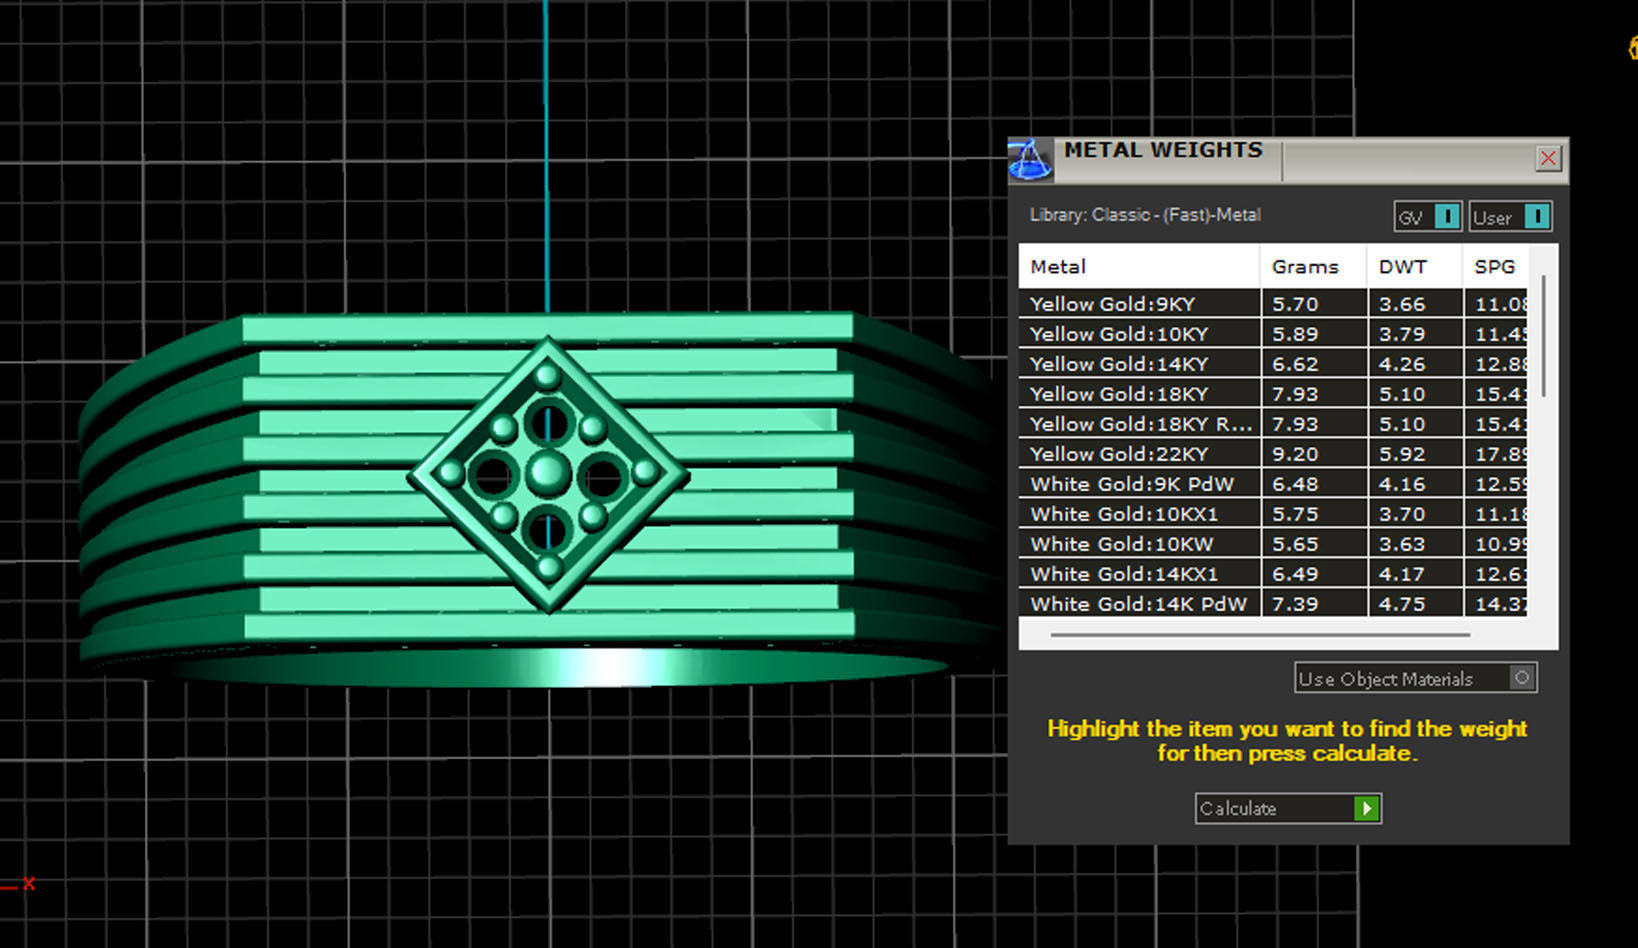The height and width of the screenshot is (948, 1638).
Task: Click the 5.92 DWT value
Action: pos(1402,454)
